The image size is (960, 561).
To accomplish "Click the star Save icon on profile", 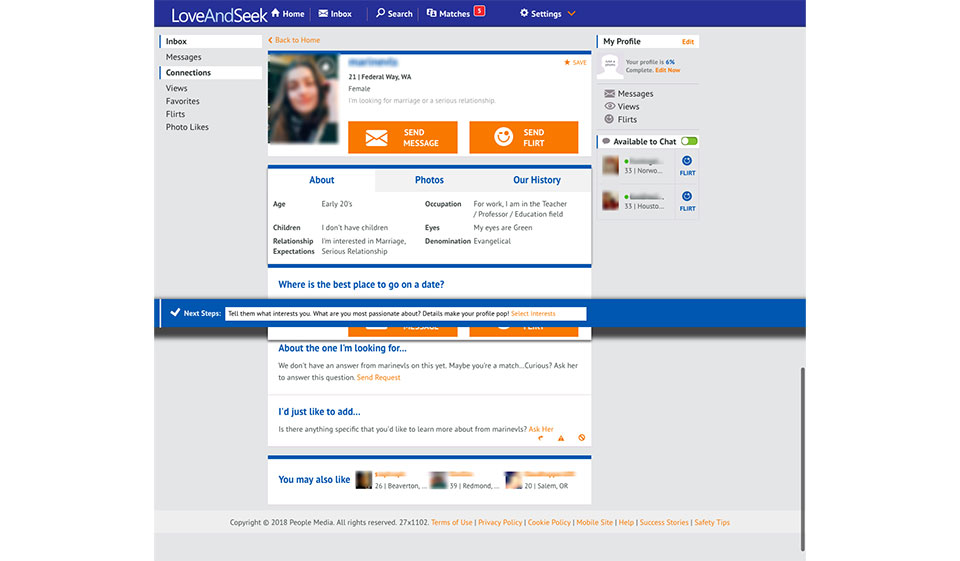I will 567,62.
